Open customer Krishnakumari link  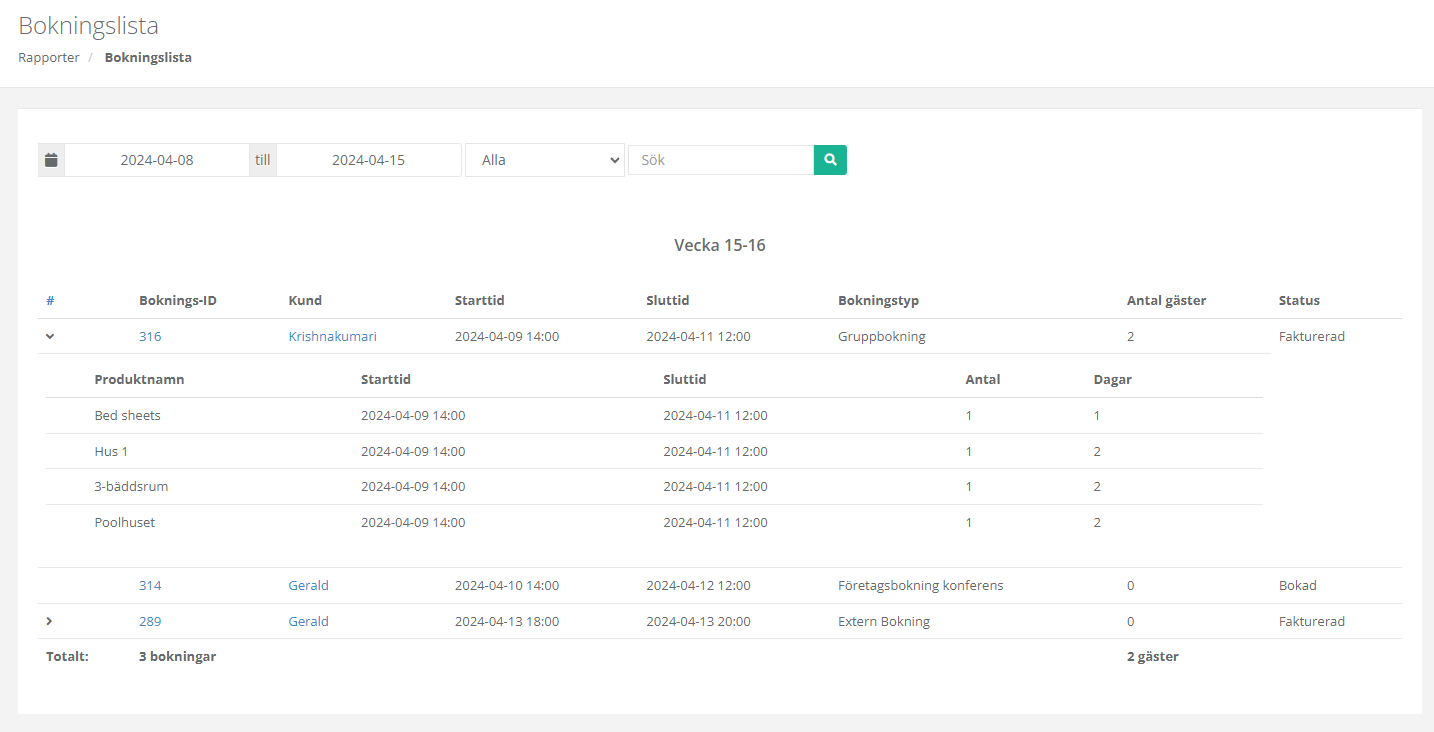point(332,337)
